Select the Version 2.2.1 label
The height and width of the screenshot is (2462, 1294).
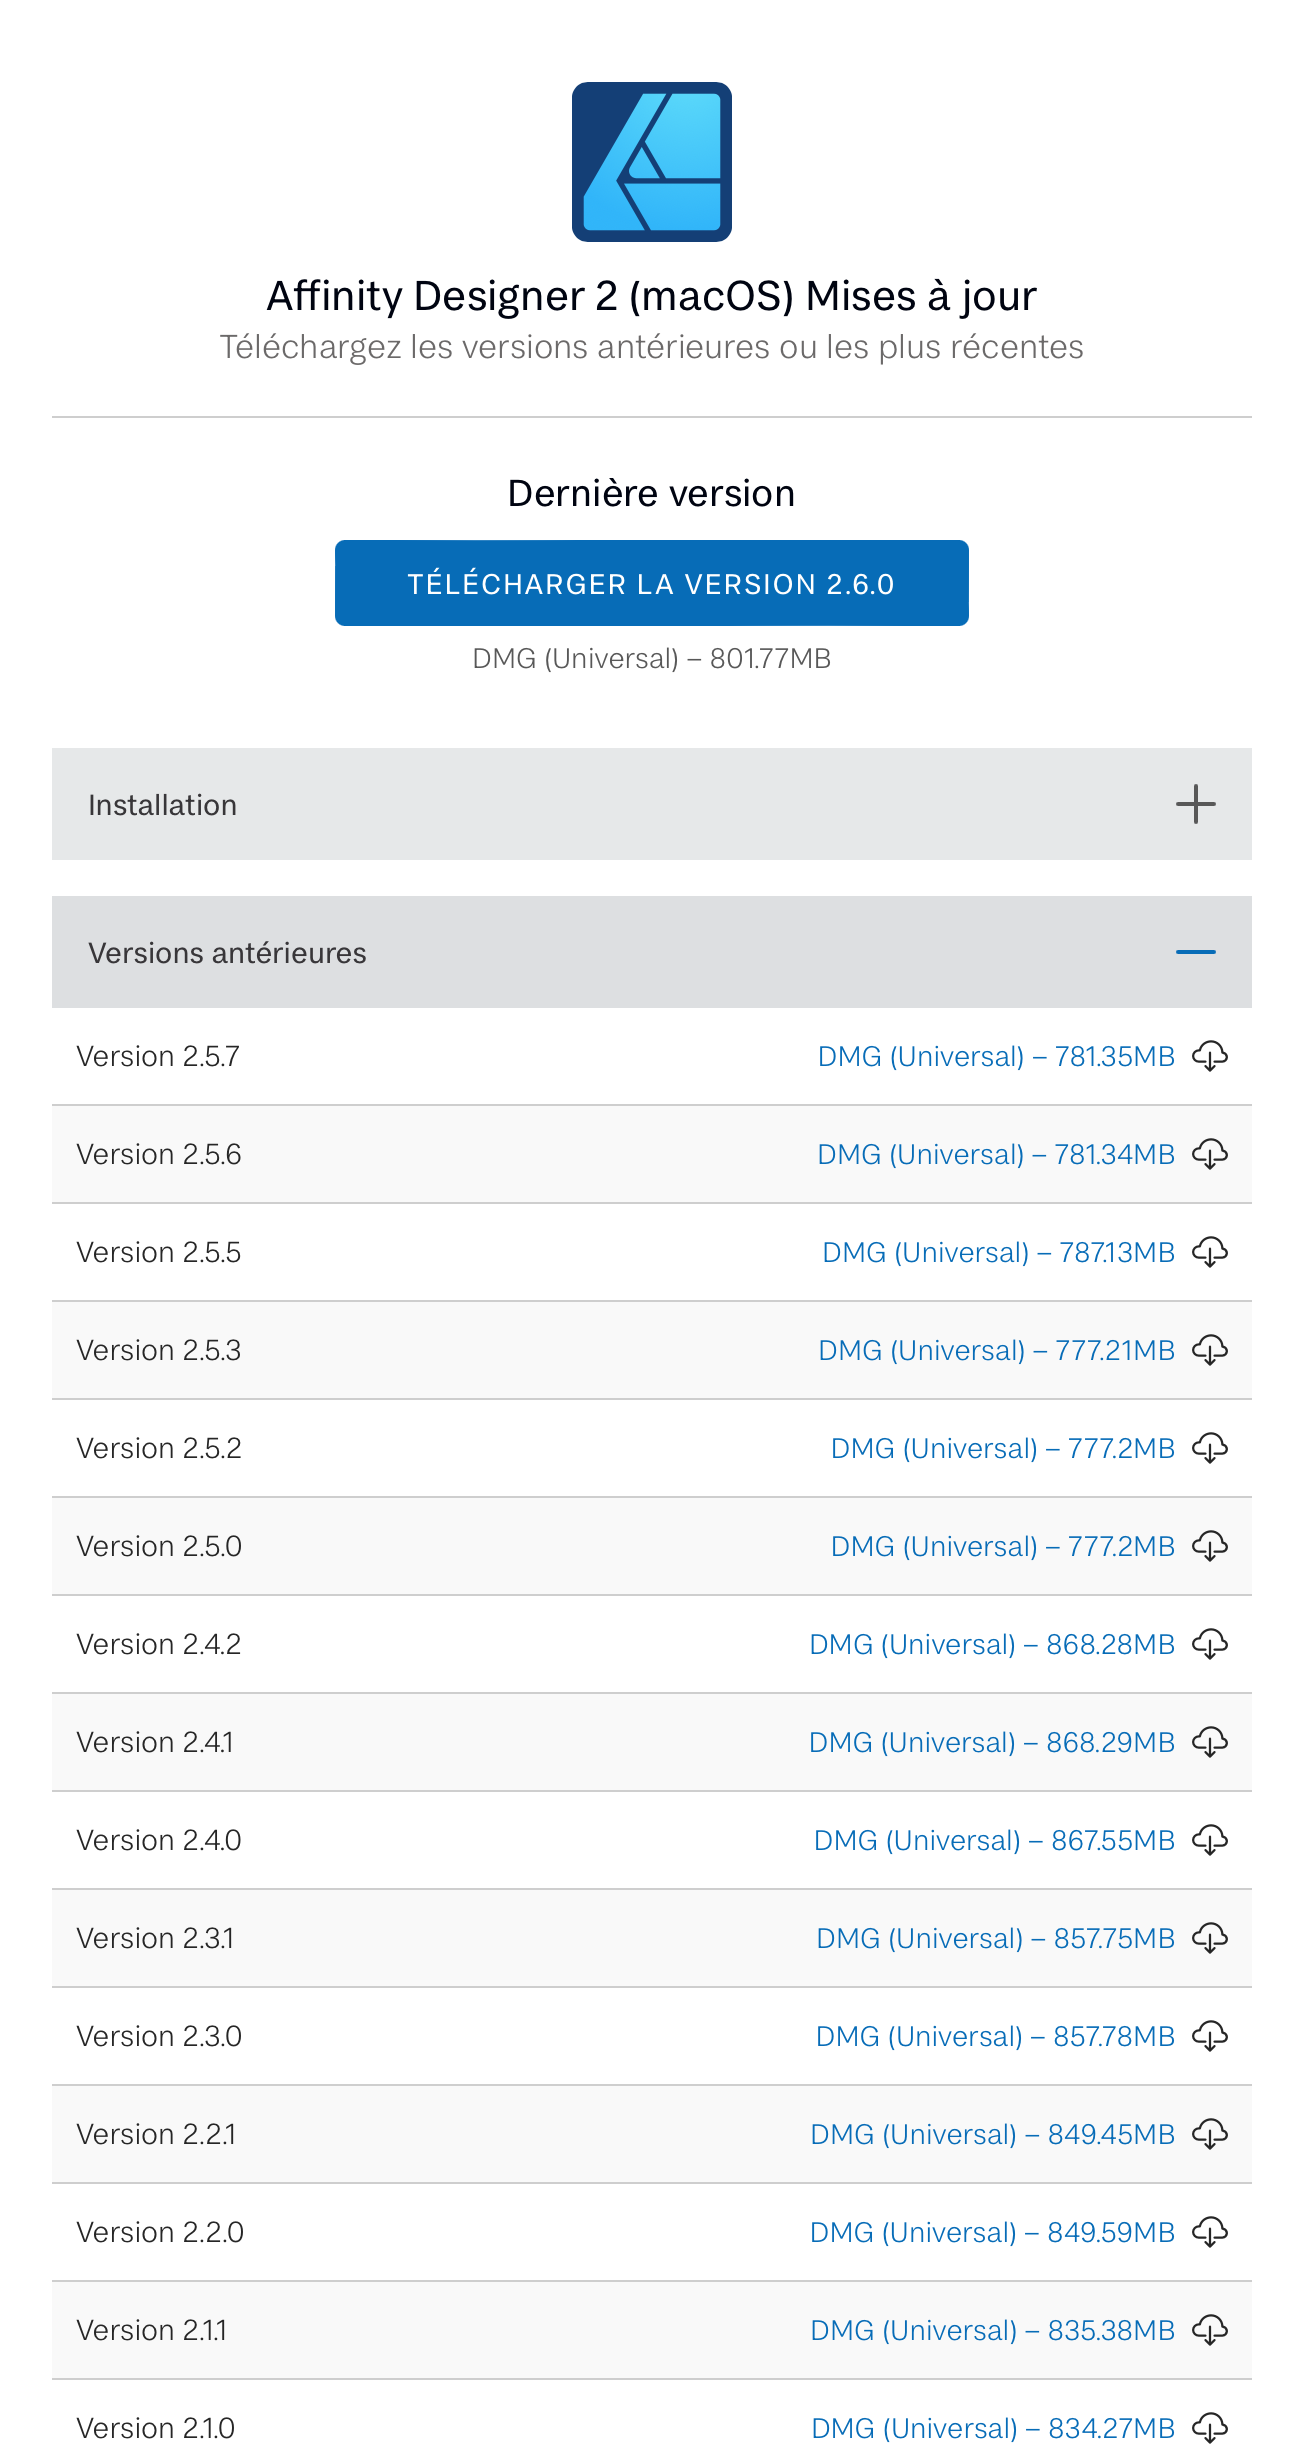[156, 2134]
